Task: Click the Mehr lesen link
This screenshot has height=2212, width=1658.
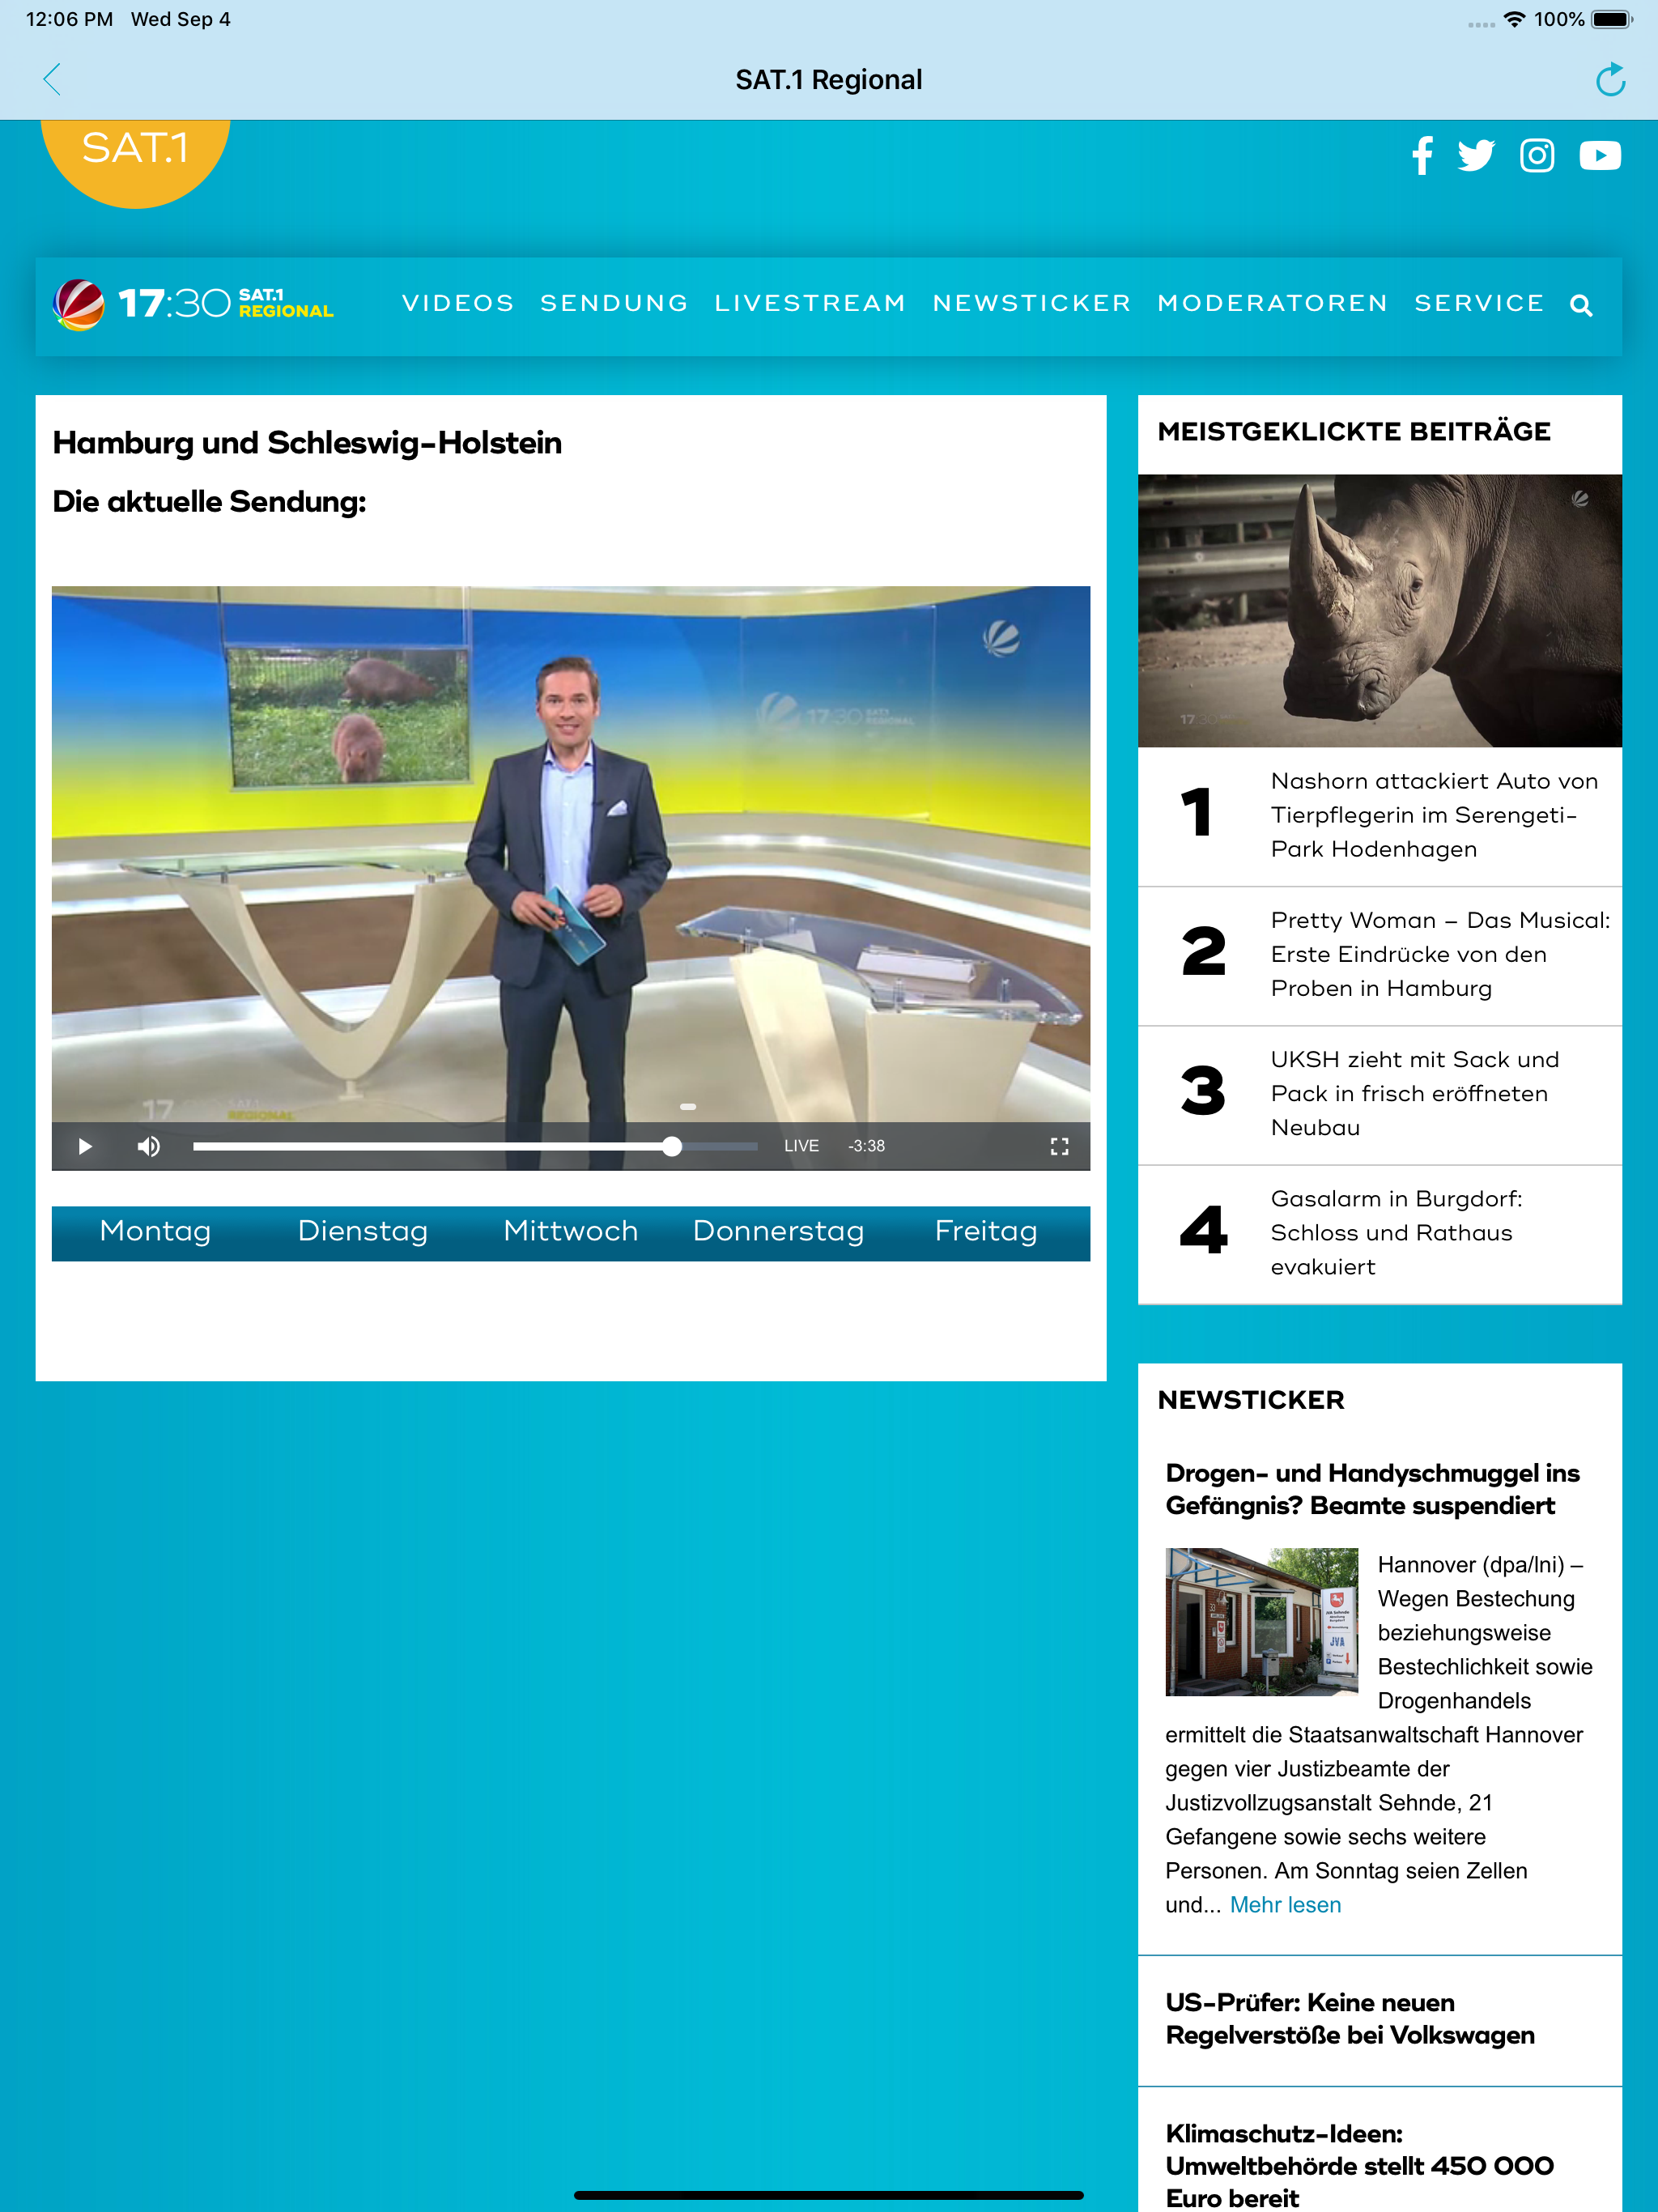Action: [x=1285, y=1905]
